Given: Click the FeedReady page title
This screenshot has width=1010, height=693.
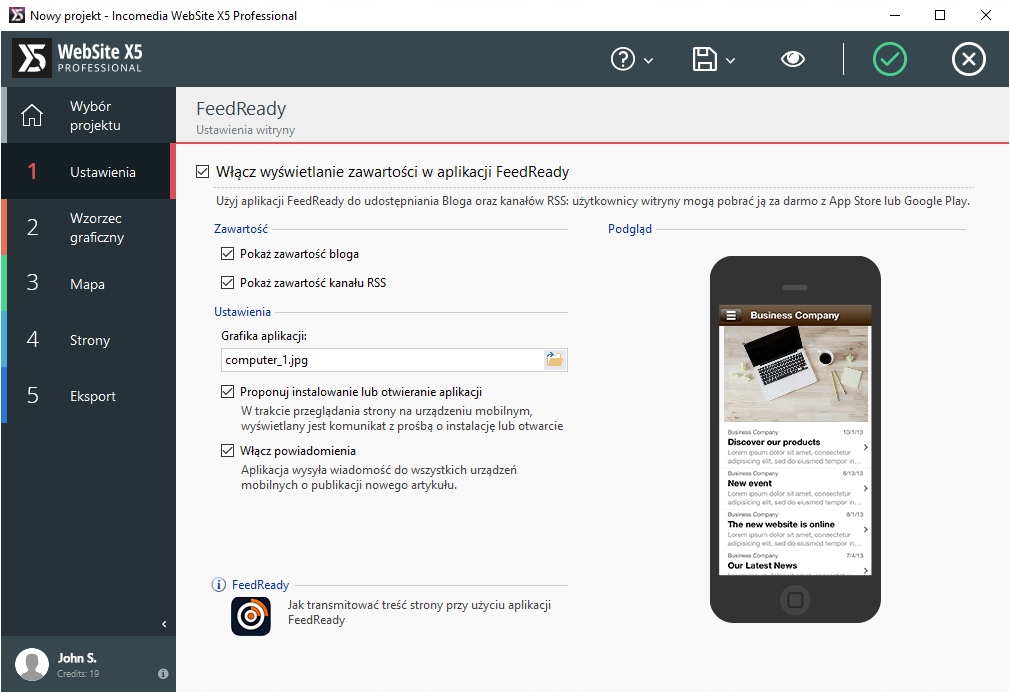Looking at the screenshot, I should click(x=241, y=108).
